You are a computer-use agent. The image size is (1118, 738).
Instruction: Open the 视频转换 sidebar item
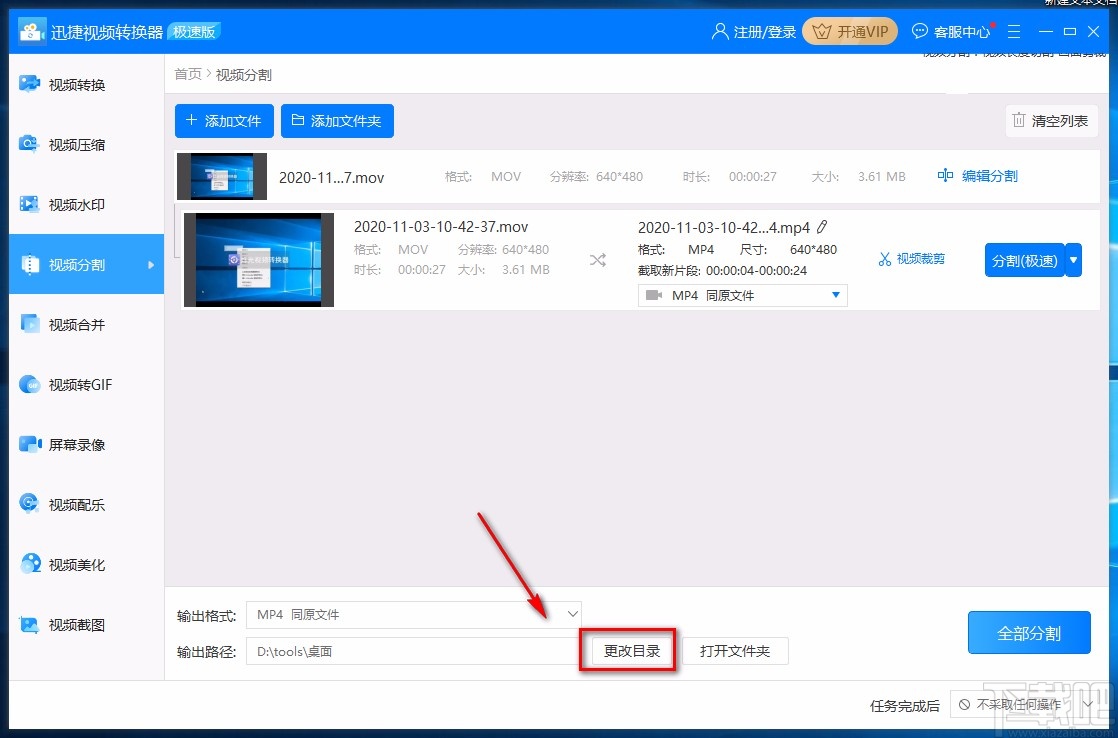point(86,84)
